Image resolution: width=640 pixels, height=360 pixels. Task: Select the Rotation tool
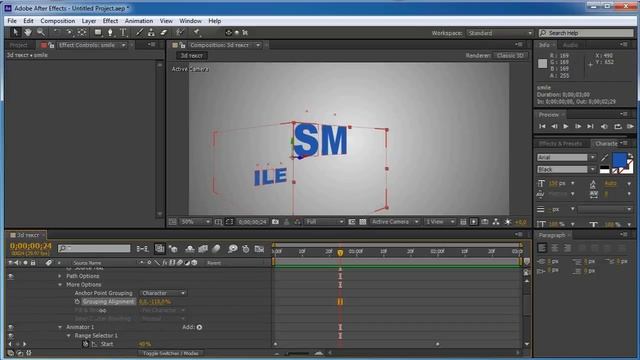click(57, 32)
